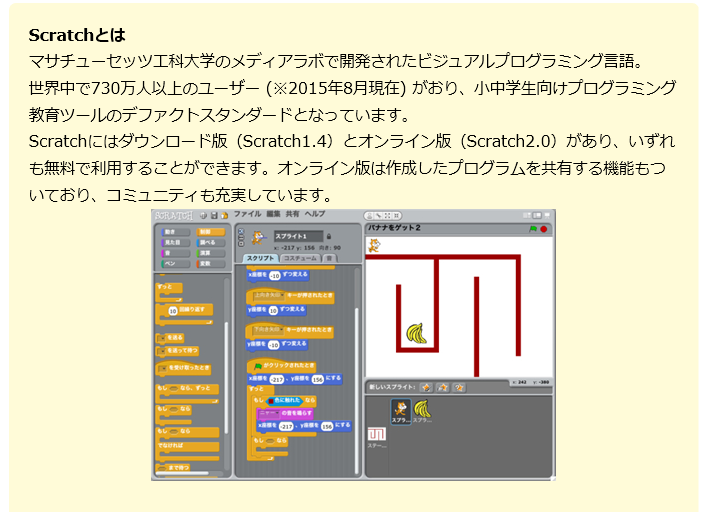This screenshot has width=712, height=512.
Task: Switch to the コスチューム tab
Action: coord(300,258)
